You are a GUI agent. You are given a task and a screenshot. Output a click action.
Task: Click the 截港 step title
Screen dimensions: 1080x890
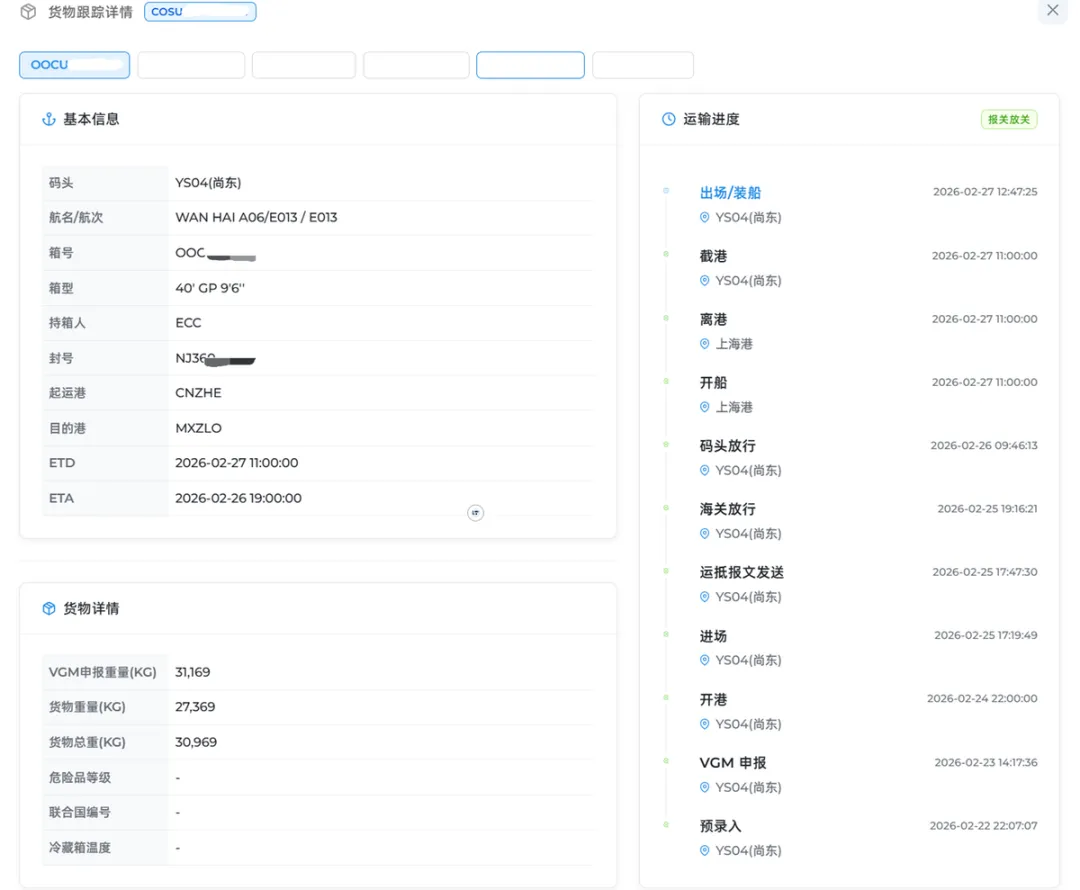click(x=713, y=256)
